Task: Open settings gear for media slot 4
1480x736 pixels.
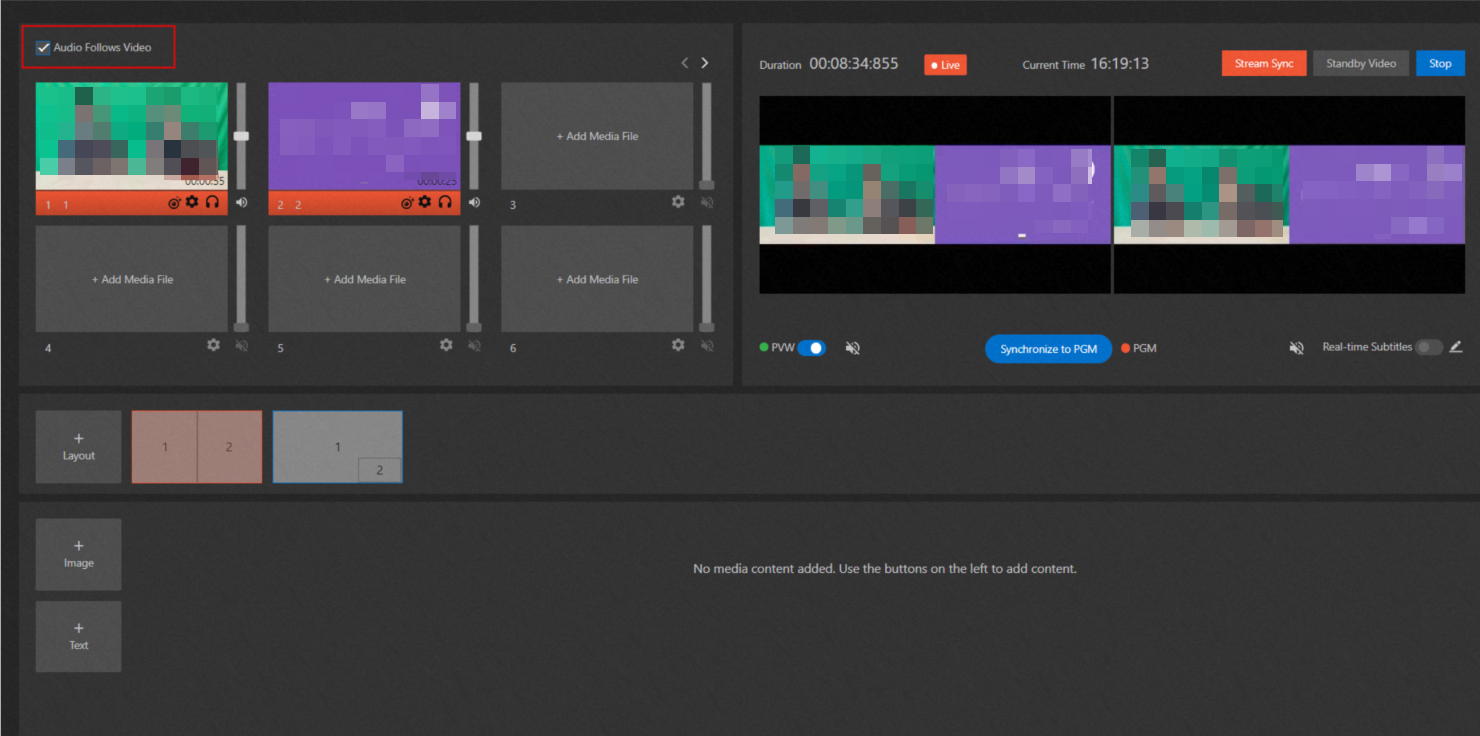Action: point(213,344)
